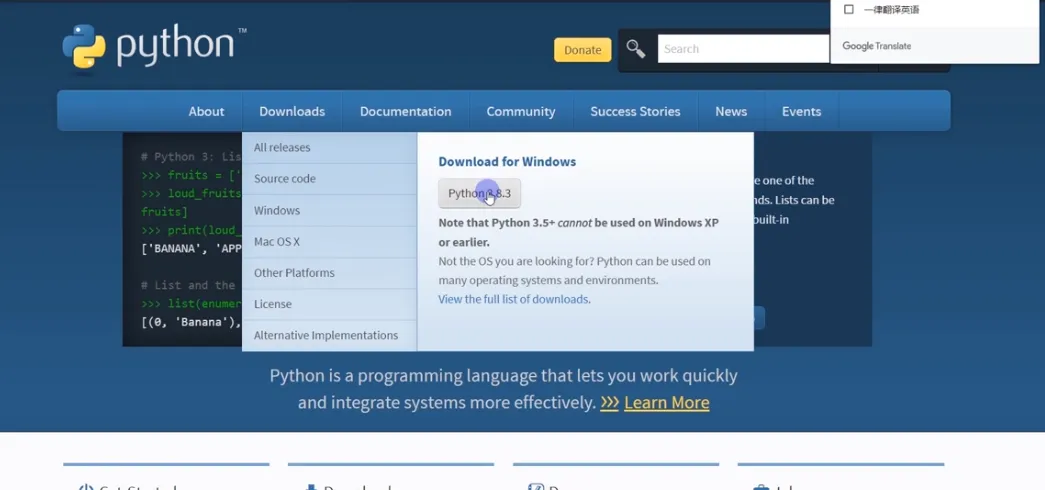The width and height of the screenshot is (1045, 490).
Task: Click the Python 3.8.3 download button
Action: coord(479,193)
